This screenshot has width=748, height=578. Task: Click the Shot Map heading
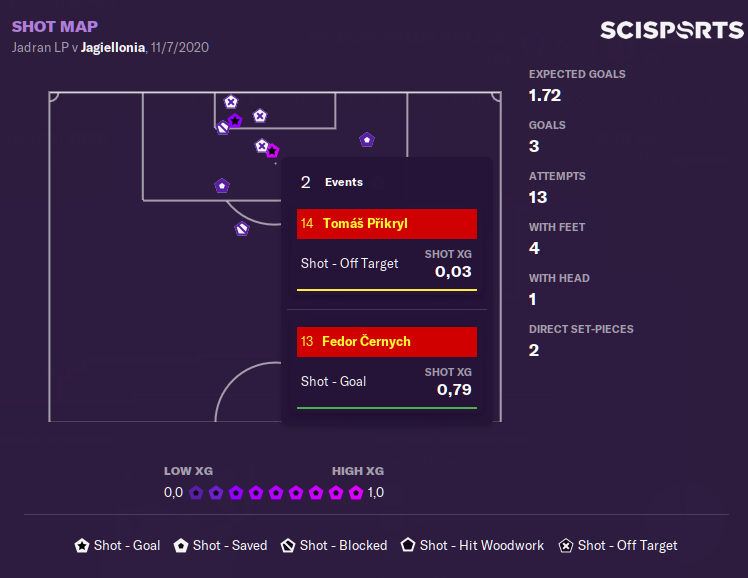(x=55, y=27)
